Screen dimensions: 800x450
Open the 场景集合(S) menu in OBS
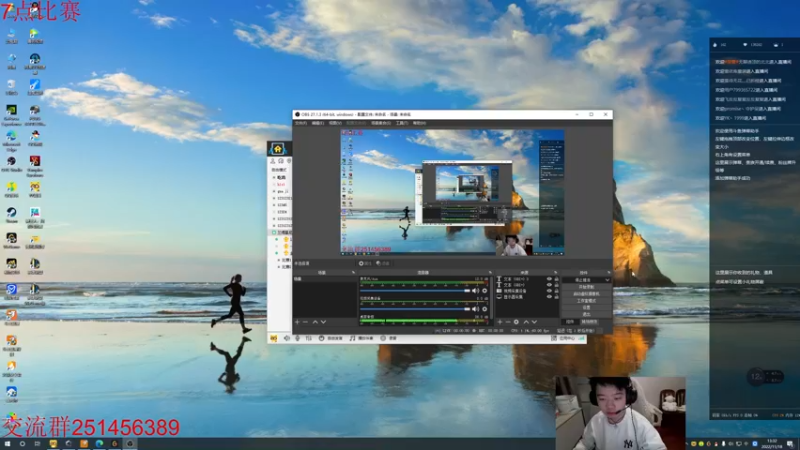tap(381, 123)
